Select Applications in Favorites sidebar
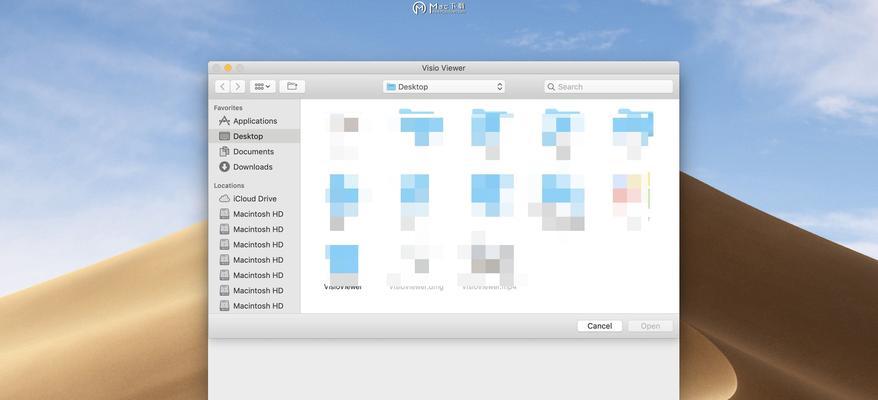 (x=255, y=121)
